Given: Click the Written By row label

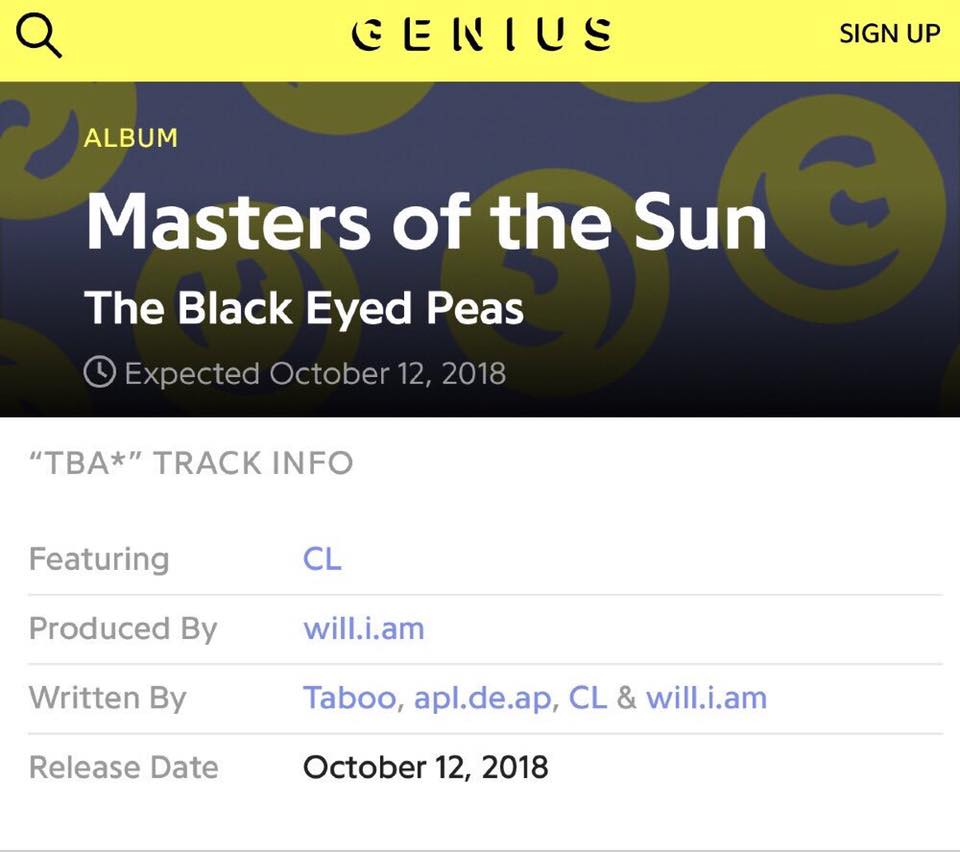Looking at the screenshot, I should 108,697.
